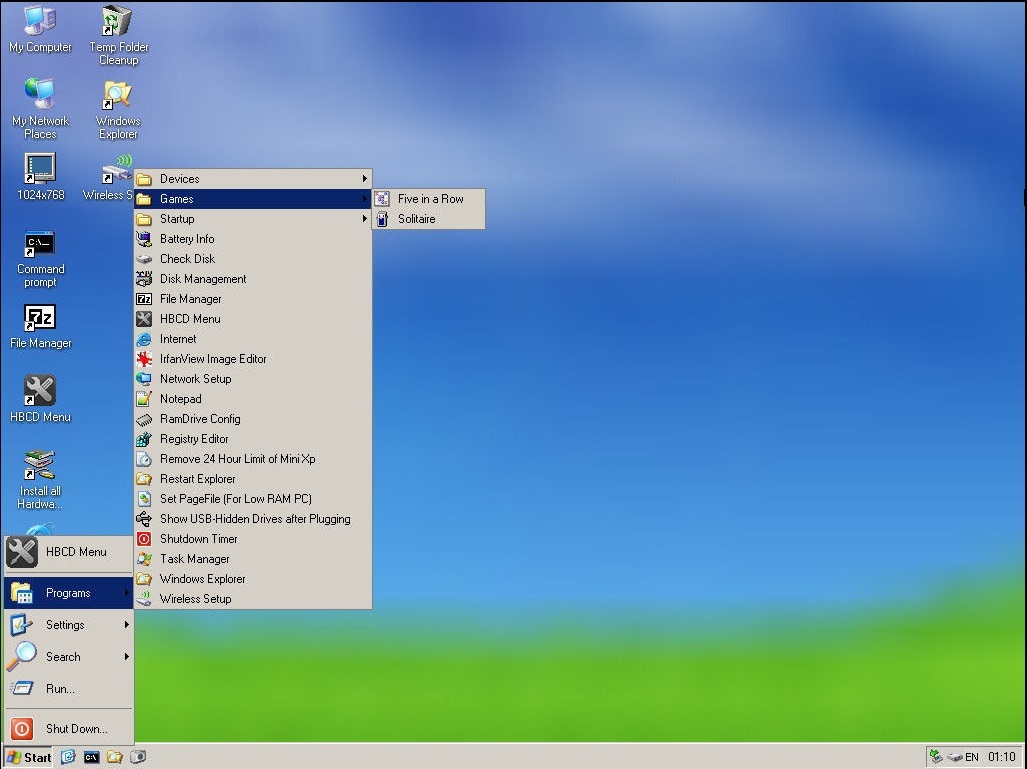Open Wireless Setup menu entry
Screen dimensions: 1027x769
coord(253,599)
